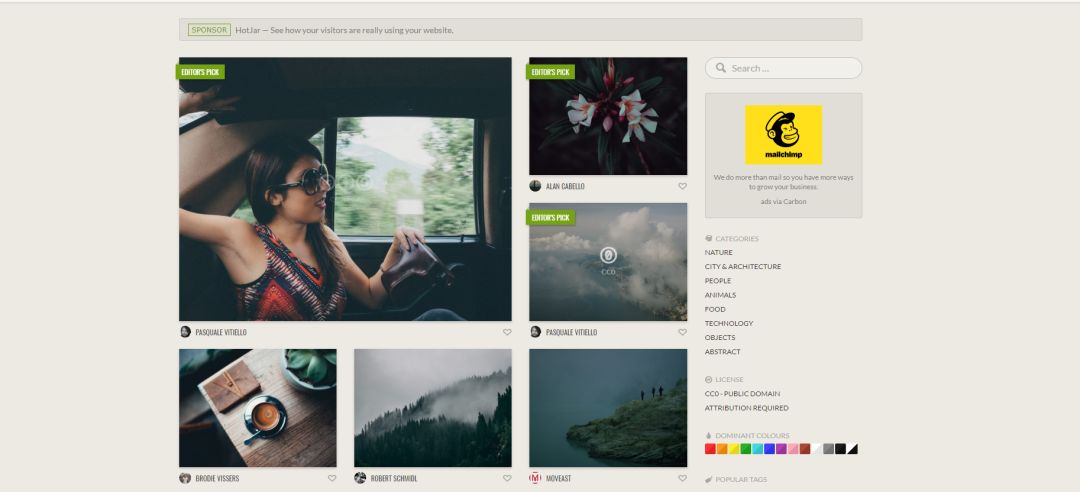1080x492 pixels.
Task: Click the CC0 license badge on clouds photo
Action: (x=608, y=259)
